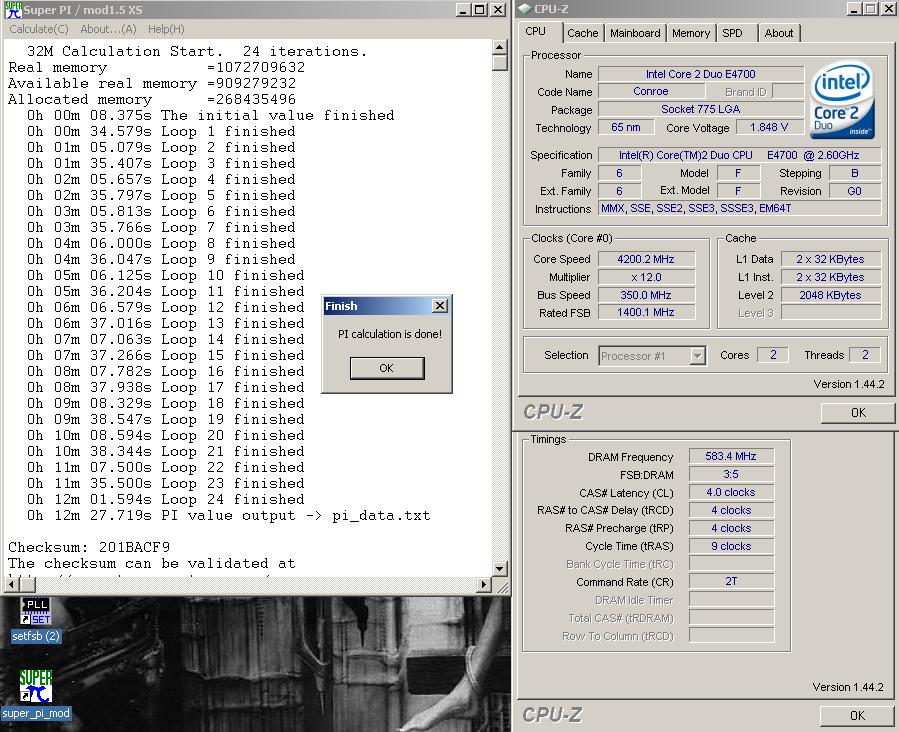899x732 pixels.
Task: Click the Checksum: 201BACF9 line
Action: tap(89, 547)
